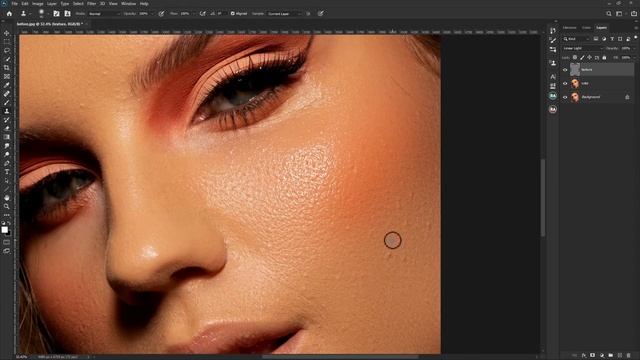Select the Move tool

7,33
